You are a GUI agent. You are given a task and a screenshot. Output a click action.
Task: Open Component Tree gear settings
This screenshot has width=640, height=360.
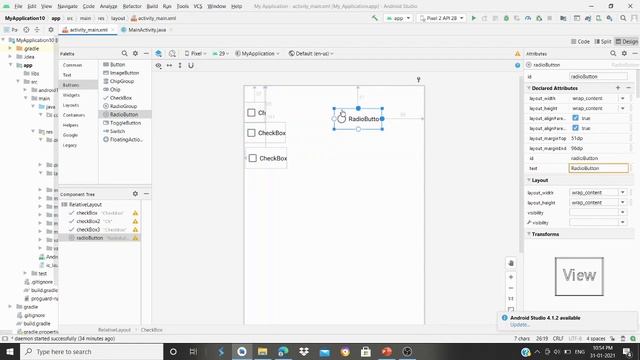[x=135, y=194]
